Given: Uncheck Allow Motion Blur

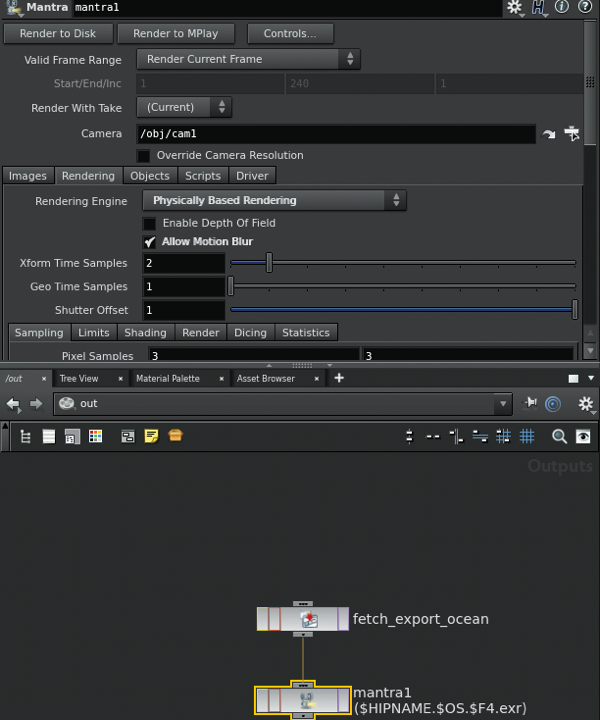Looking at the screenshot, I should (x=149, y=242).
